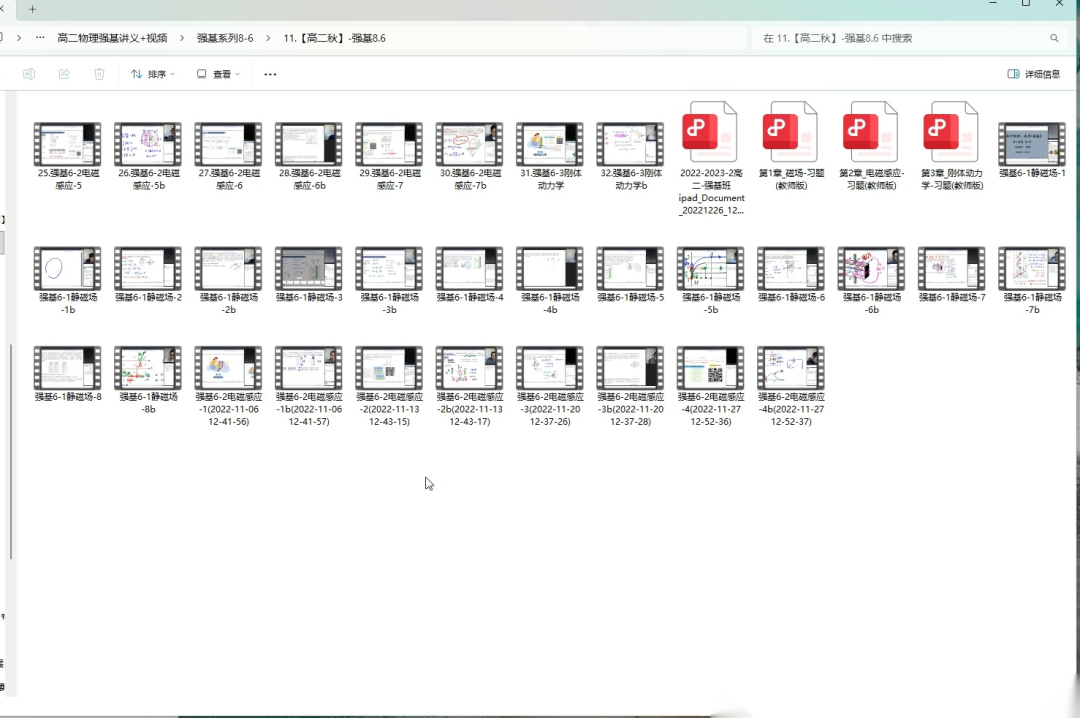Open the 查看 view dropdown
The width and height of the screenshot is (1080, 718).
(218, 74)
